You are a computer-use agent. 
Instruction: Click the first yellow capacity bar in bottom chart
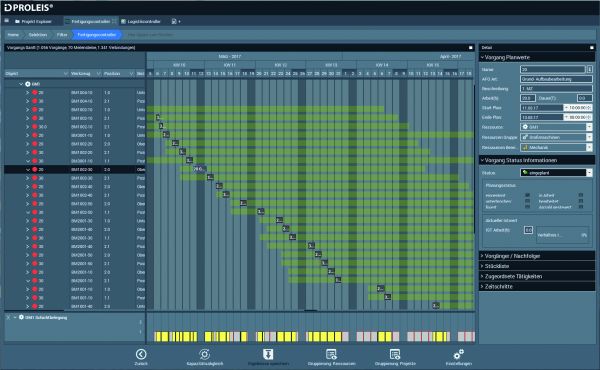pos(157,336)
